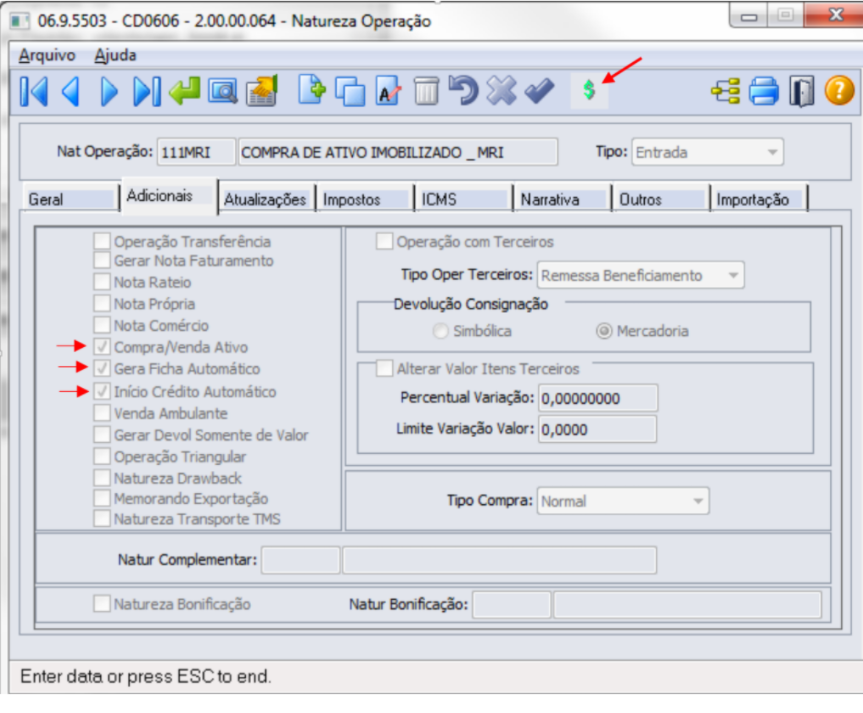Open the Impostos tab

pos(366,199)
